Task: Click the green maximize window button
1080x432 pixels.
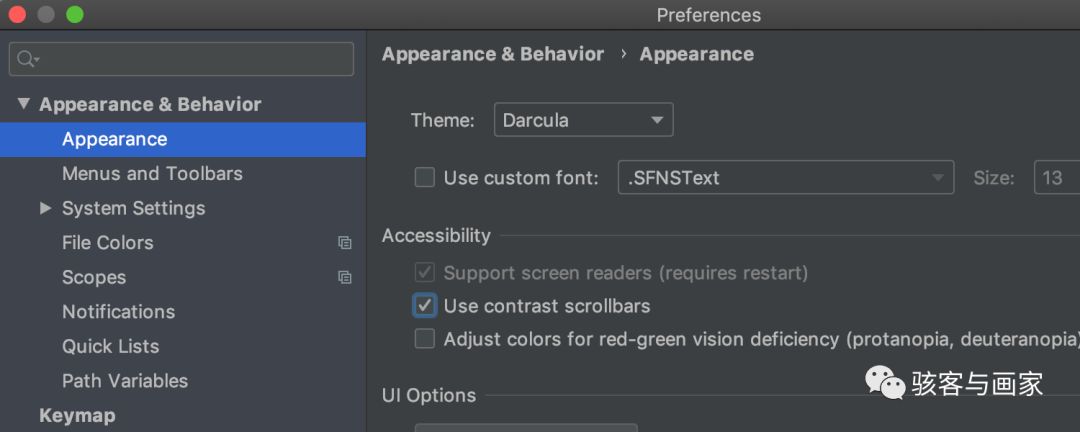Action: pos(75,15)
